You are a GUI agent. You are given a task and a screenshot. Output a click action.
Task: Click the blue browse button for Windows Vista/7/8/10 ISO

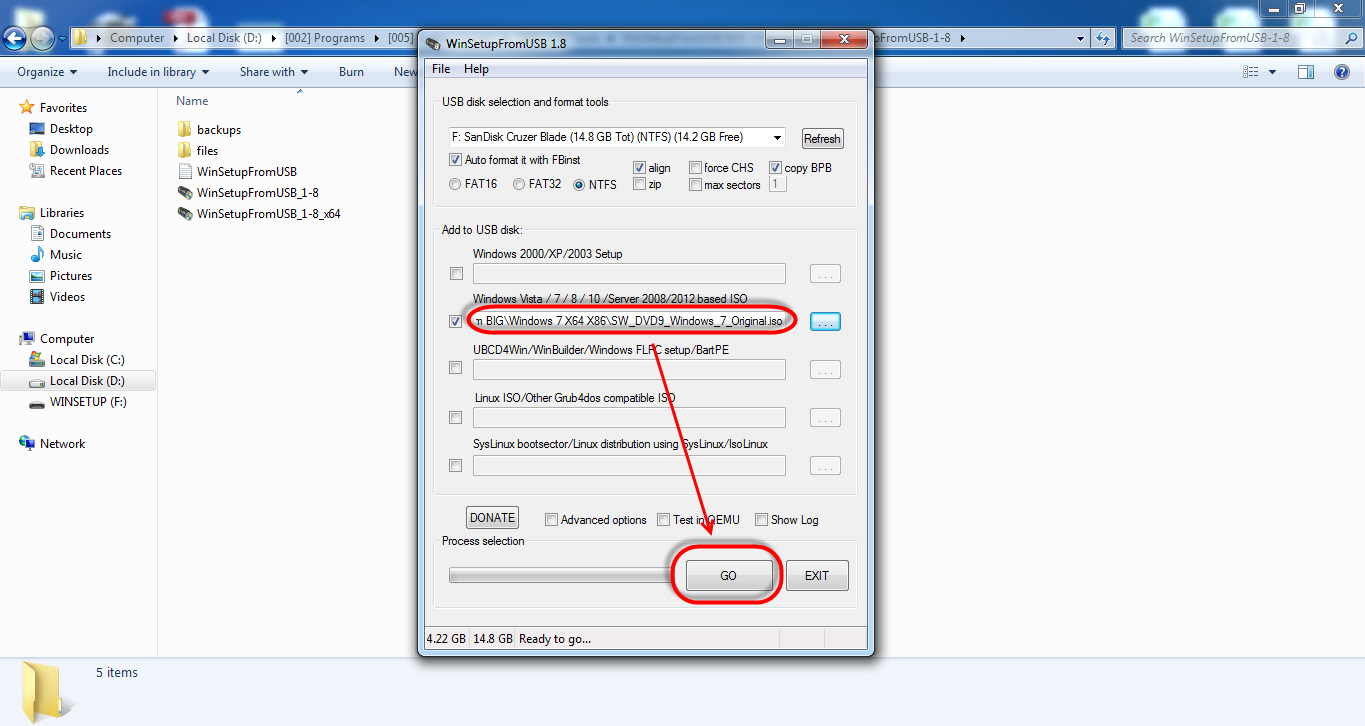[825, 320]
